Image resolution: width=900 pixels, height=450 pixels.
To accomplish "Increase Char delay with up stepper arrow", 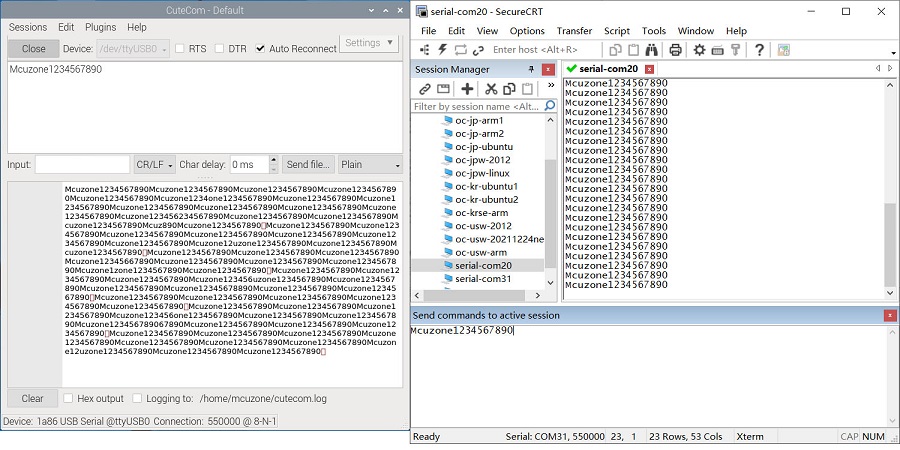I will click(x=274, y=160).
